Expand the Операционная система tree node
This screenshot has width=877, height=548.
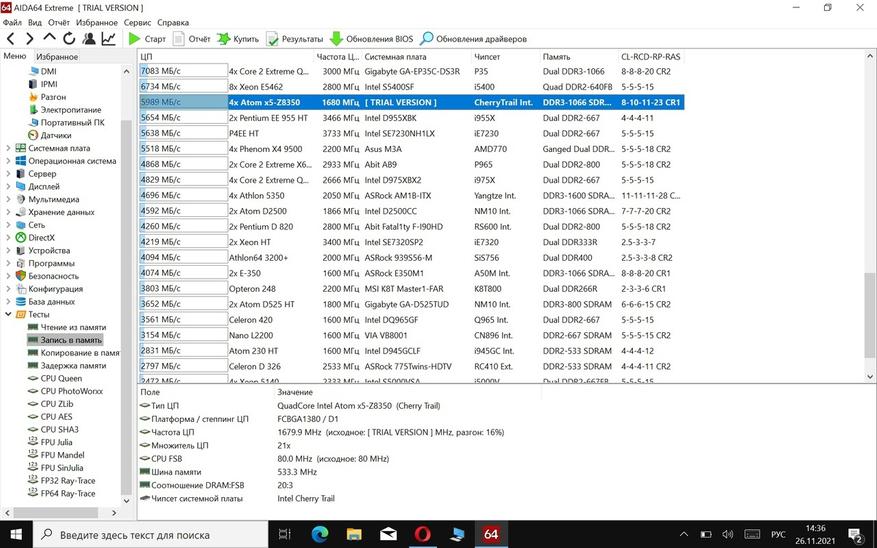8,161
